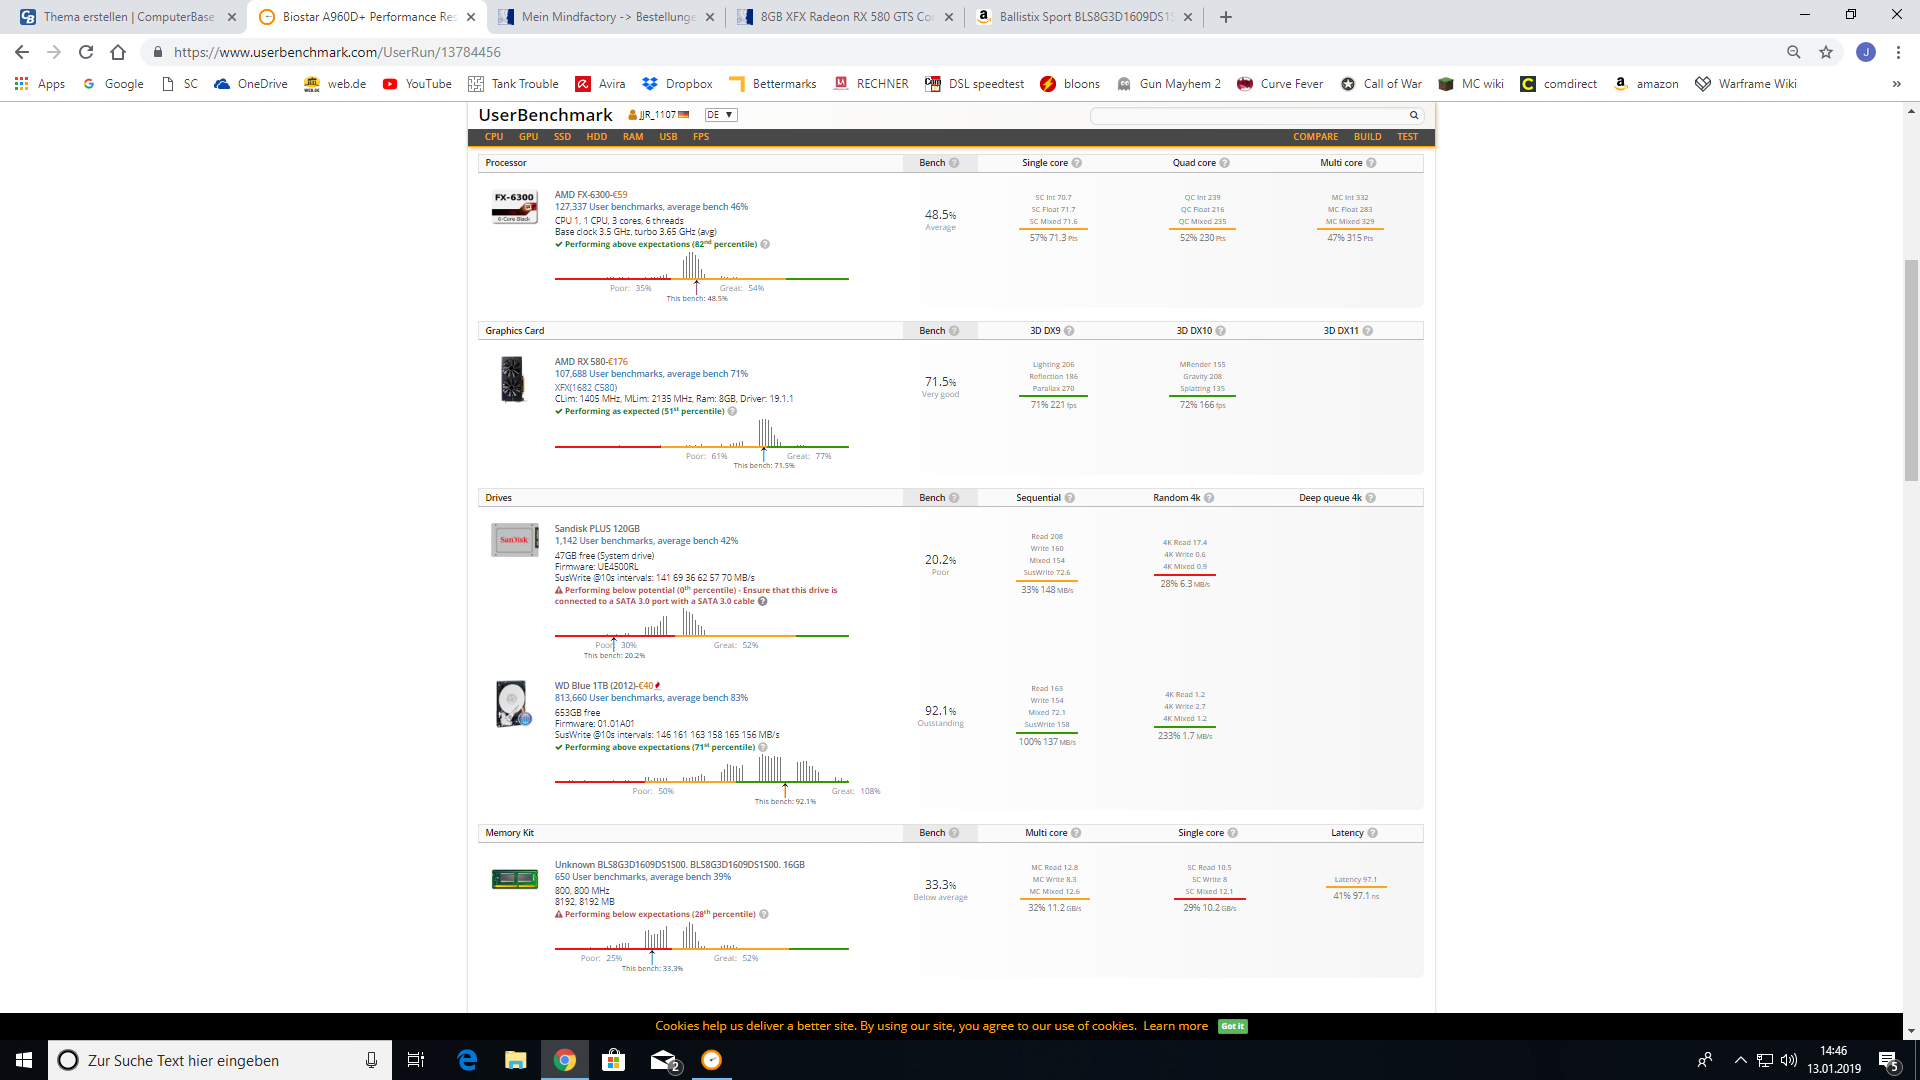Bookmark this page with the star icon
This screenshot has width=1920, height=1080.
[x=1826, y=52]
